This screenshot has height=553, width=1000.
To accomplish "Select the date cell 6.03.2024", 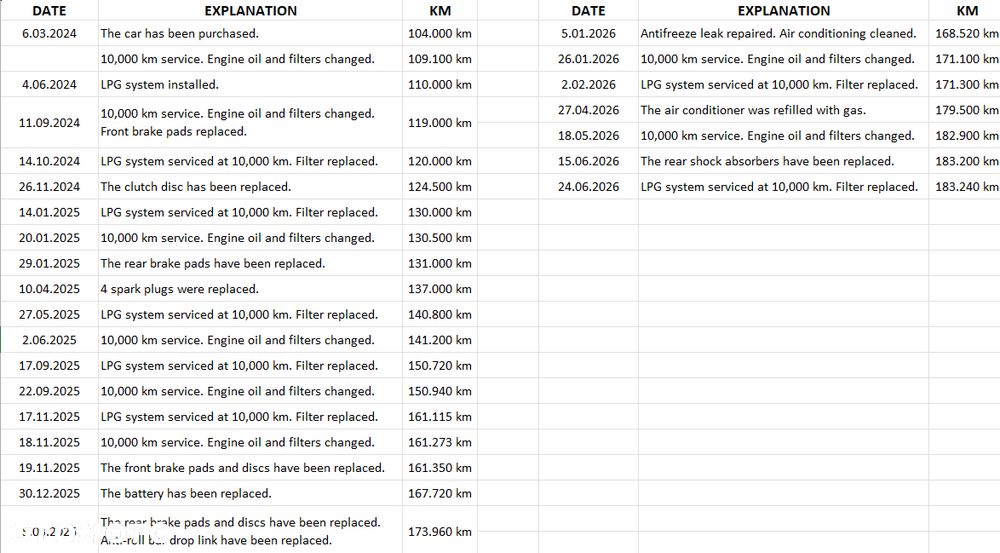I will click(49, 33).
